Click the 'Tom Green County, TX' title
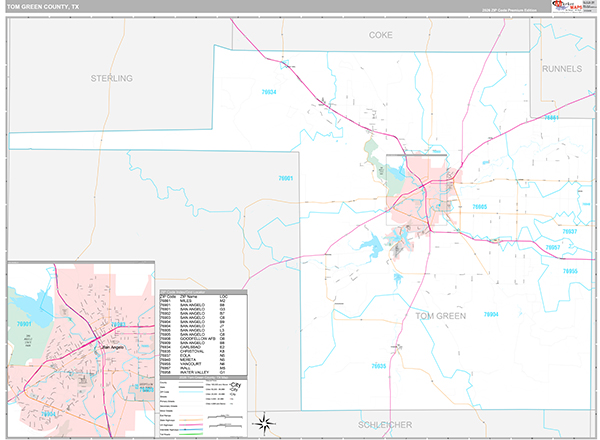 [x=42, y=7]
